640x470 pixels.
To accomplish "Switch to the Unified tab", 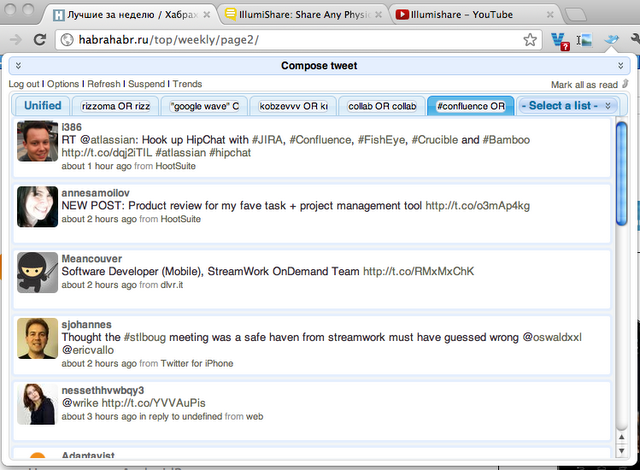I will pyautogui.click(x=42, y=106).
